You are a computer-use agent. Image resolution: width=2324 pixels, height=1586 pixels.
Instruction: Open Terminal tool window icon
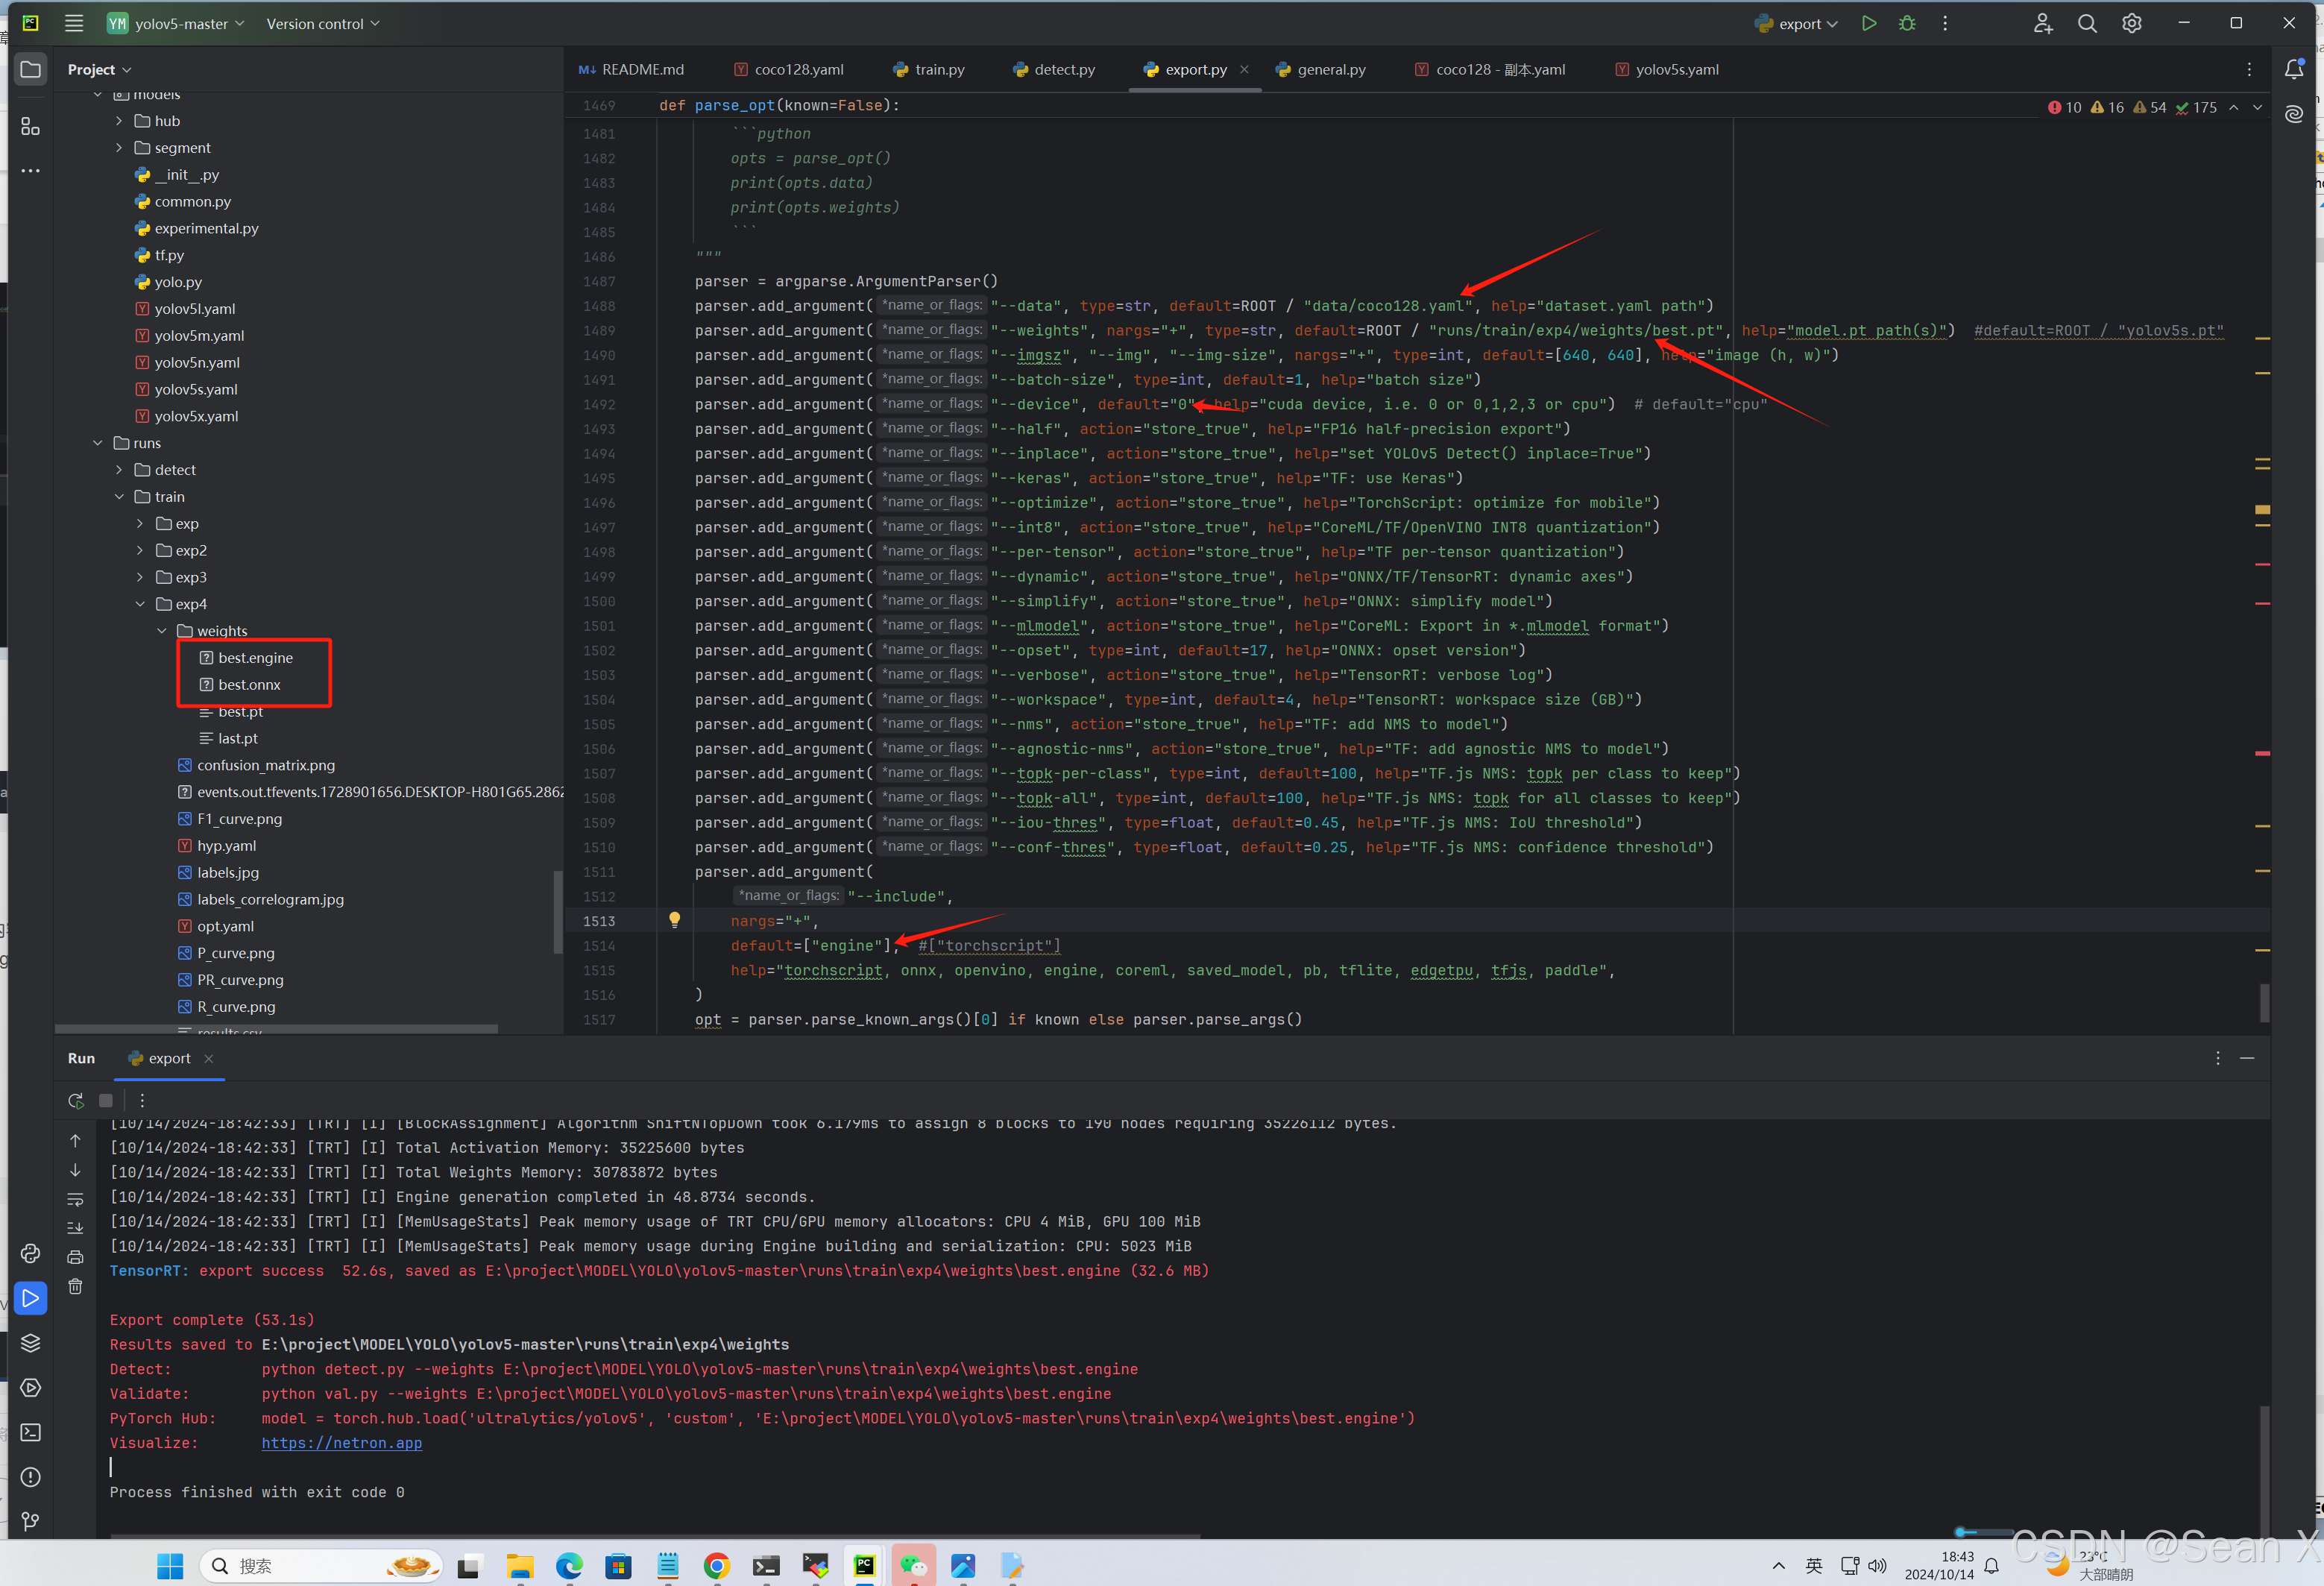31,1432
